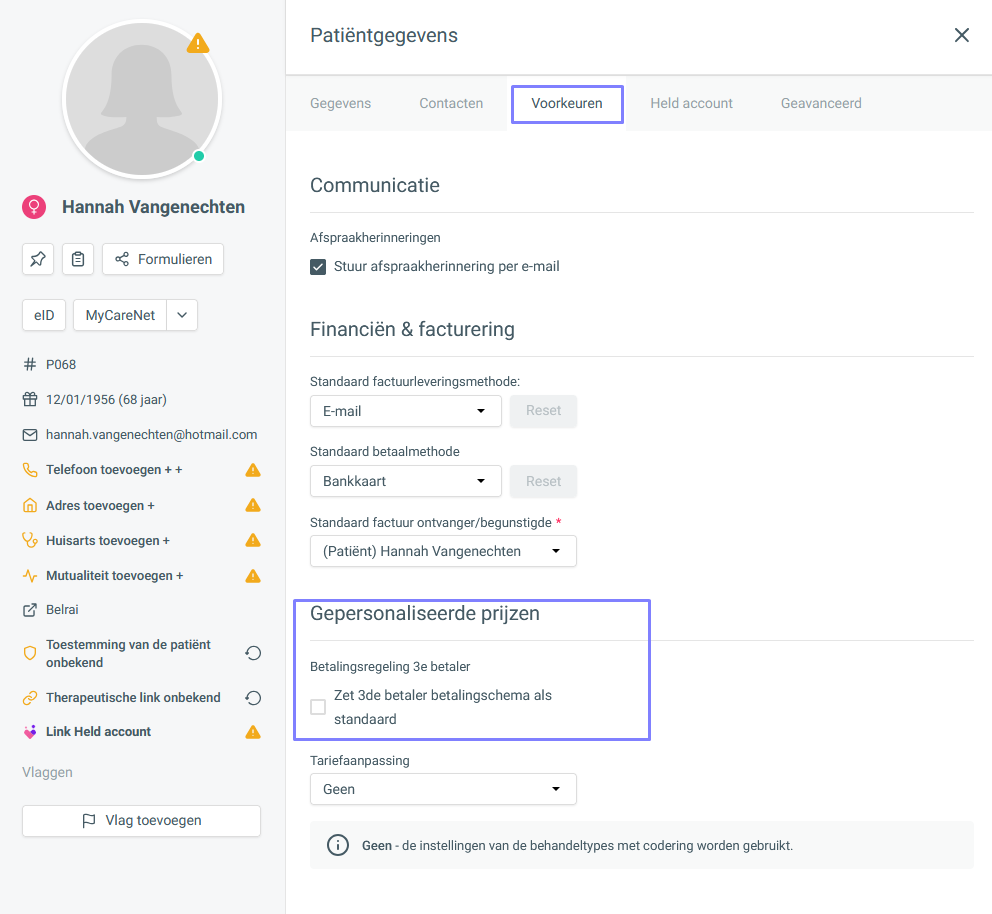Image resolution: width=992 pixels, height=914 pixels.
Task: Click the external link icon beside Belrai
Action: click(30, 610)
